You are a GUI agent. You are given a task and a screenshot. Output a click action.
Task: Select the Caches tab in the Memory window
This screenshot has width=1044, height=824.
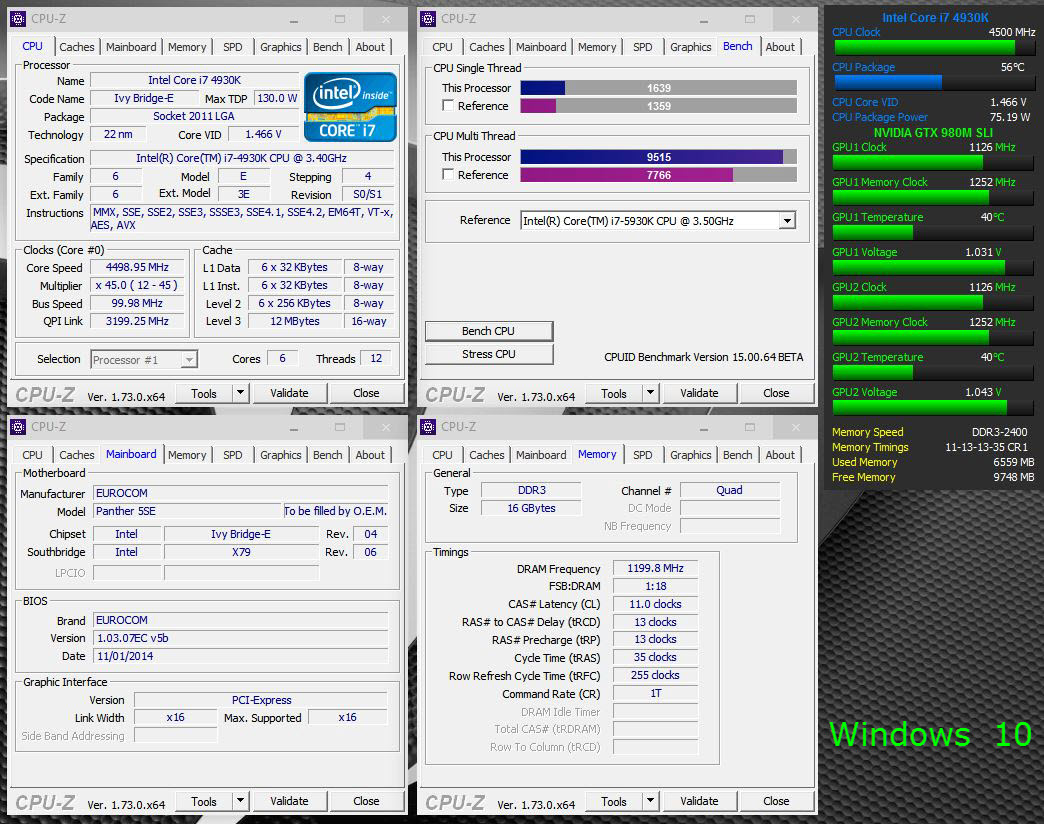tap(487, 455)
